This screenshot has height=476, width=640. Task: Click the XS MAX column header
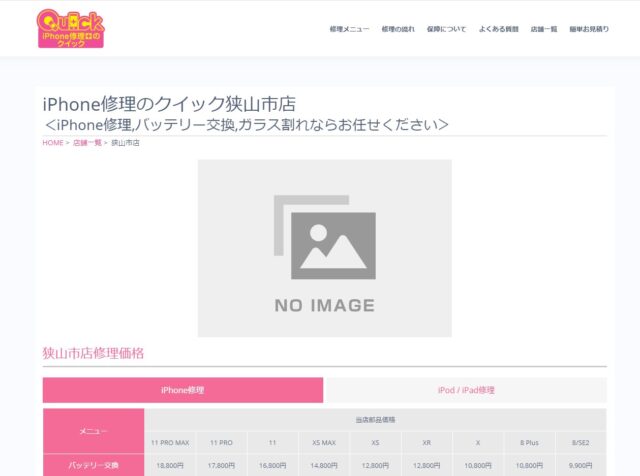click(x=324, y=443)
